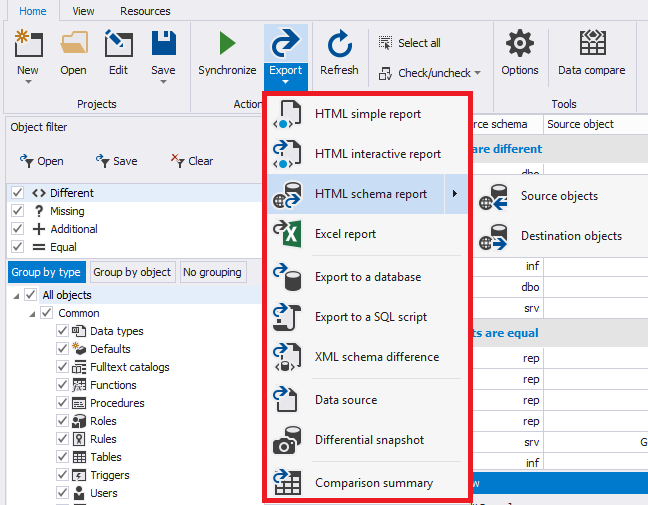The width and height of the screenshot is (648, 505).
Task: Open the New button dropdown arrow
Action: 28,82
